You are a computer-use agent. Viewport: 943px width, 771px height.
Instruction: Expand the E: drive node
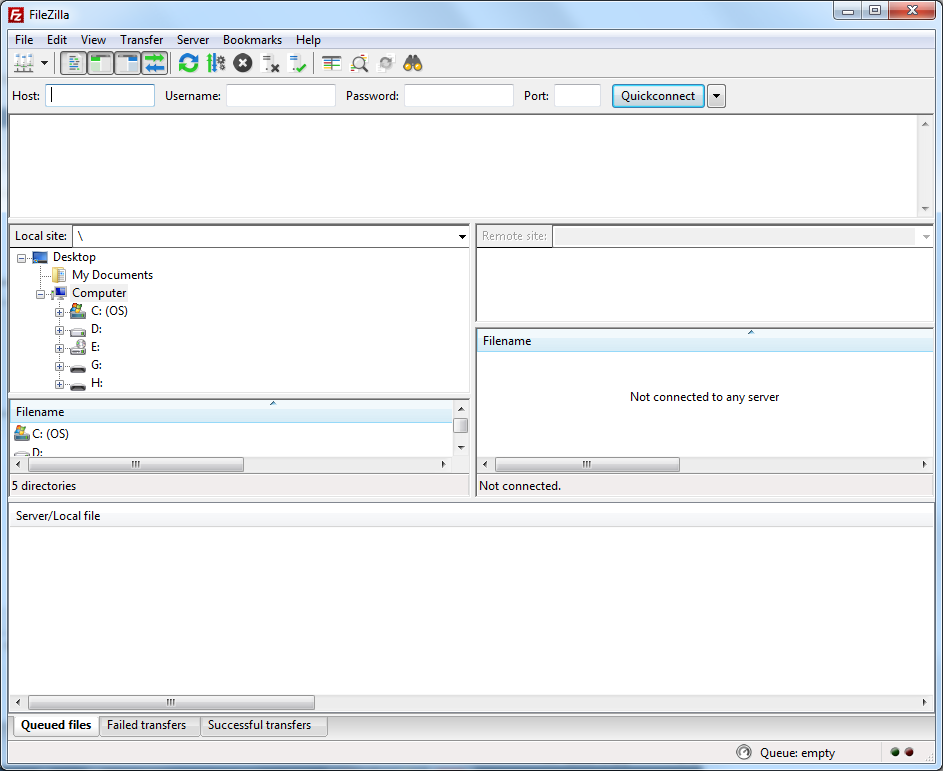(x=60, y=348)
